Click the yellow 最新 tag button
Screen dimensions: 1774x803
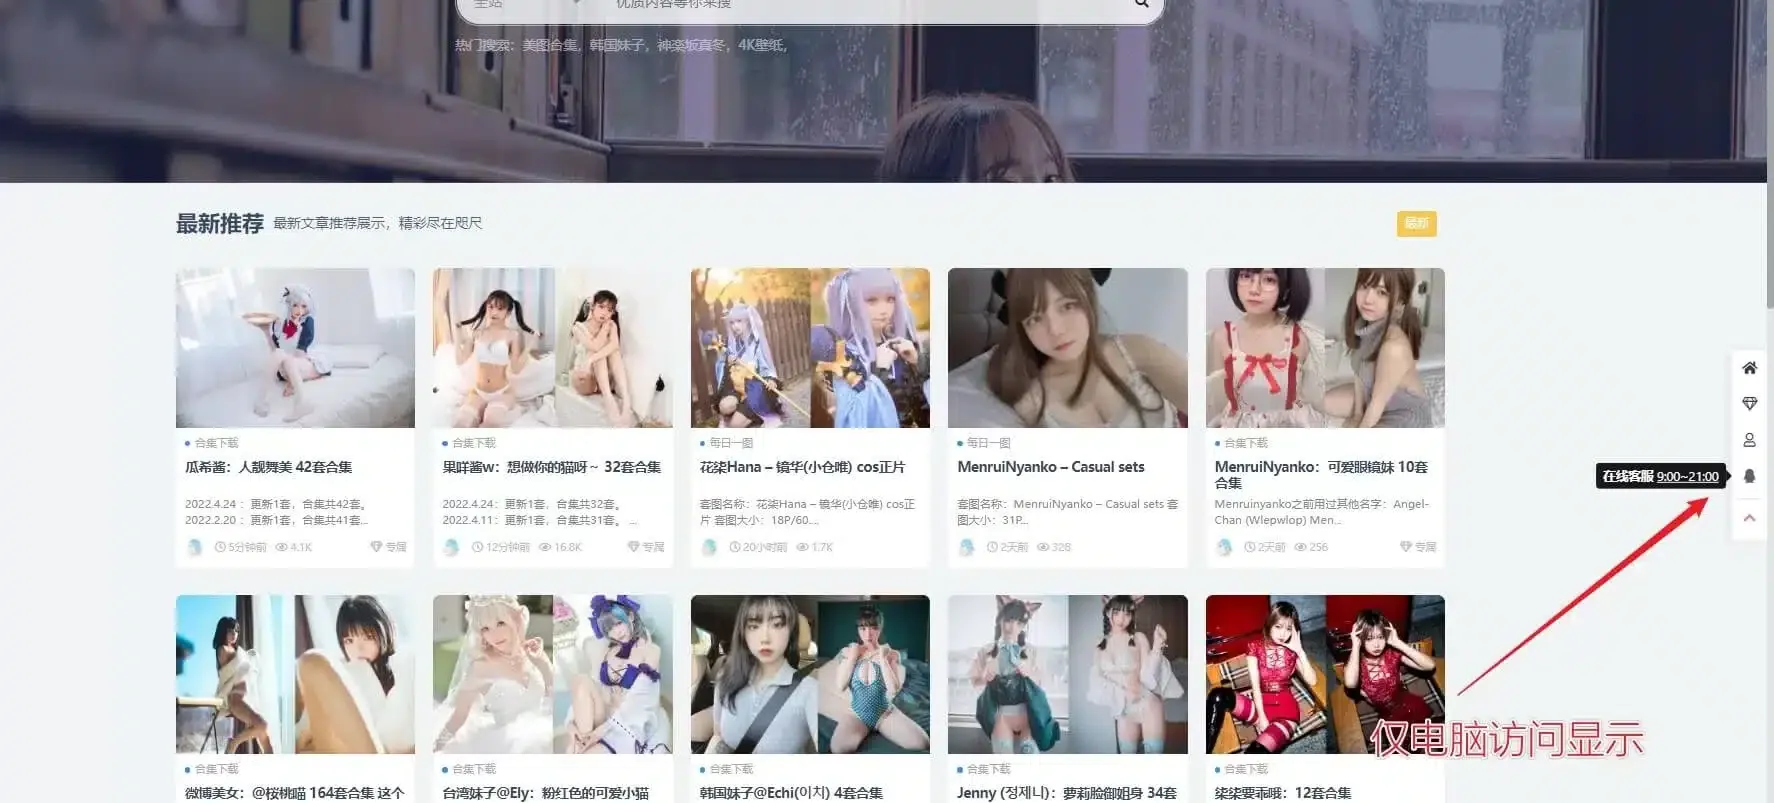pos(1416,223)
